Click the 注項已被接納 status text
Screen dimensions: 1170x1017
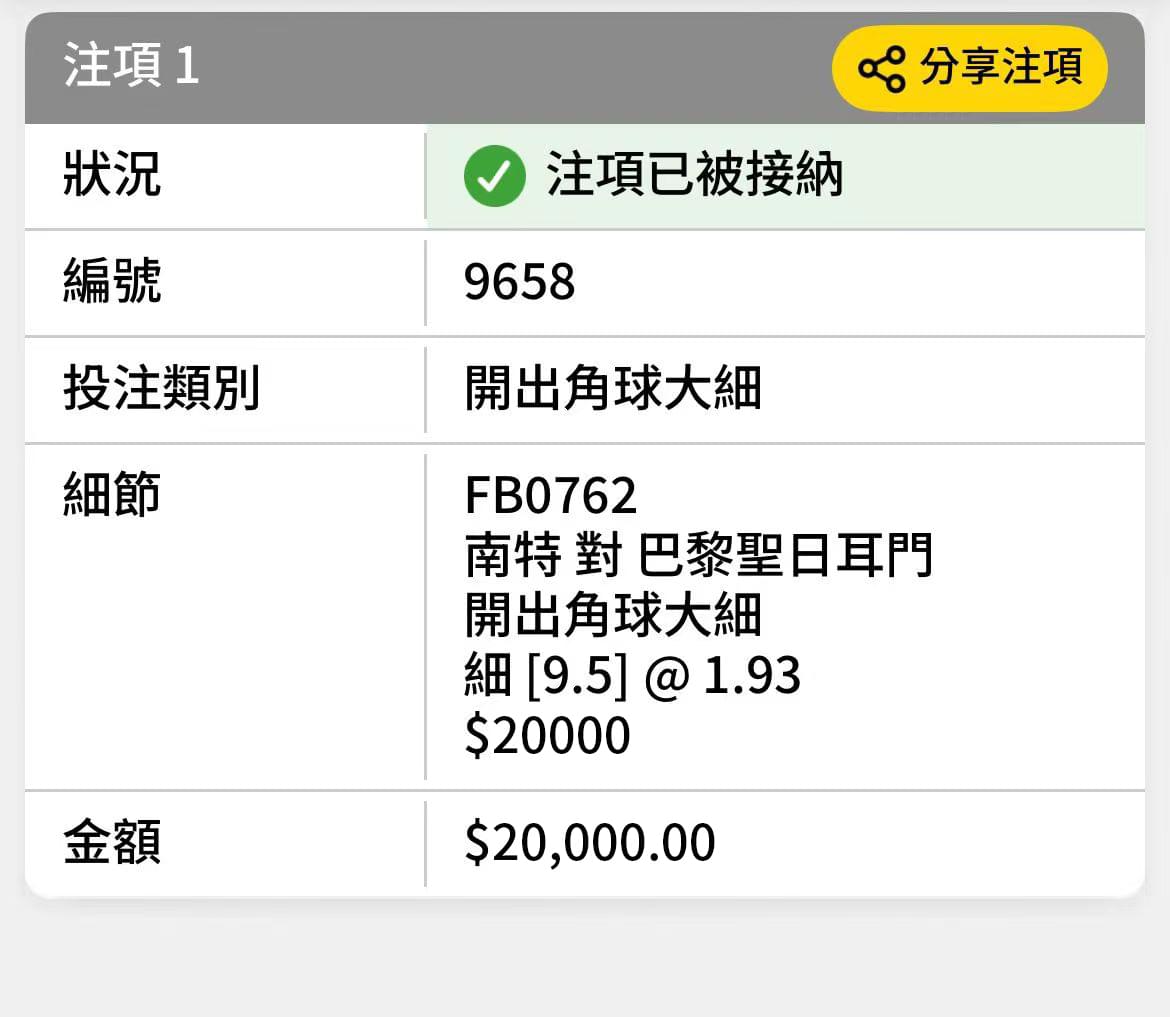coord(695,175)
